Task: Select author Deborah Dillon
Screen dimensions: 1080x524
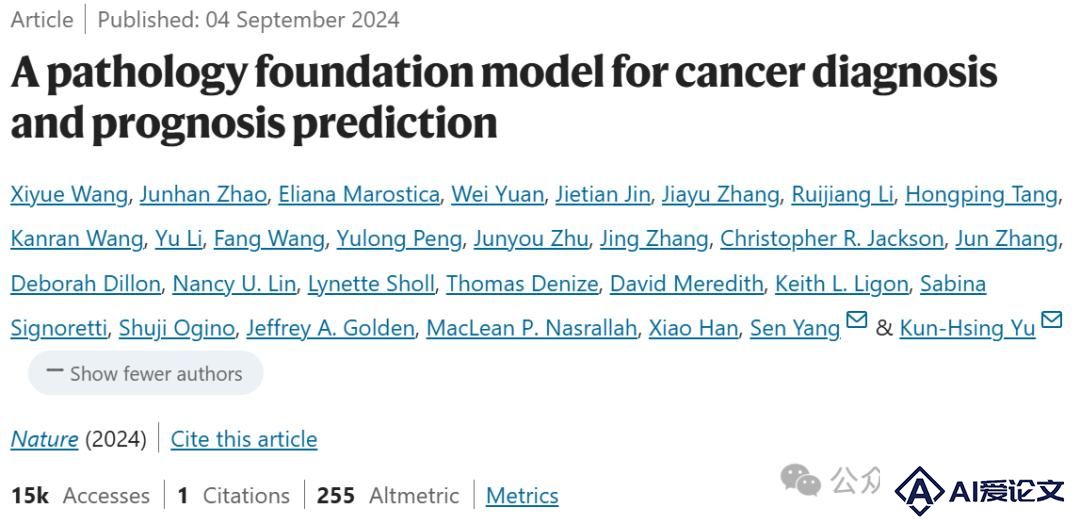Action: pos(85,284)
